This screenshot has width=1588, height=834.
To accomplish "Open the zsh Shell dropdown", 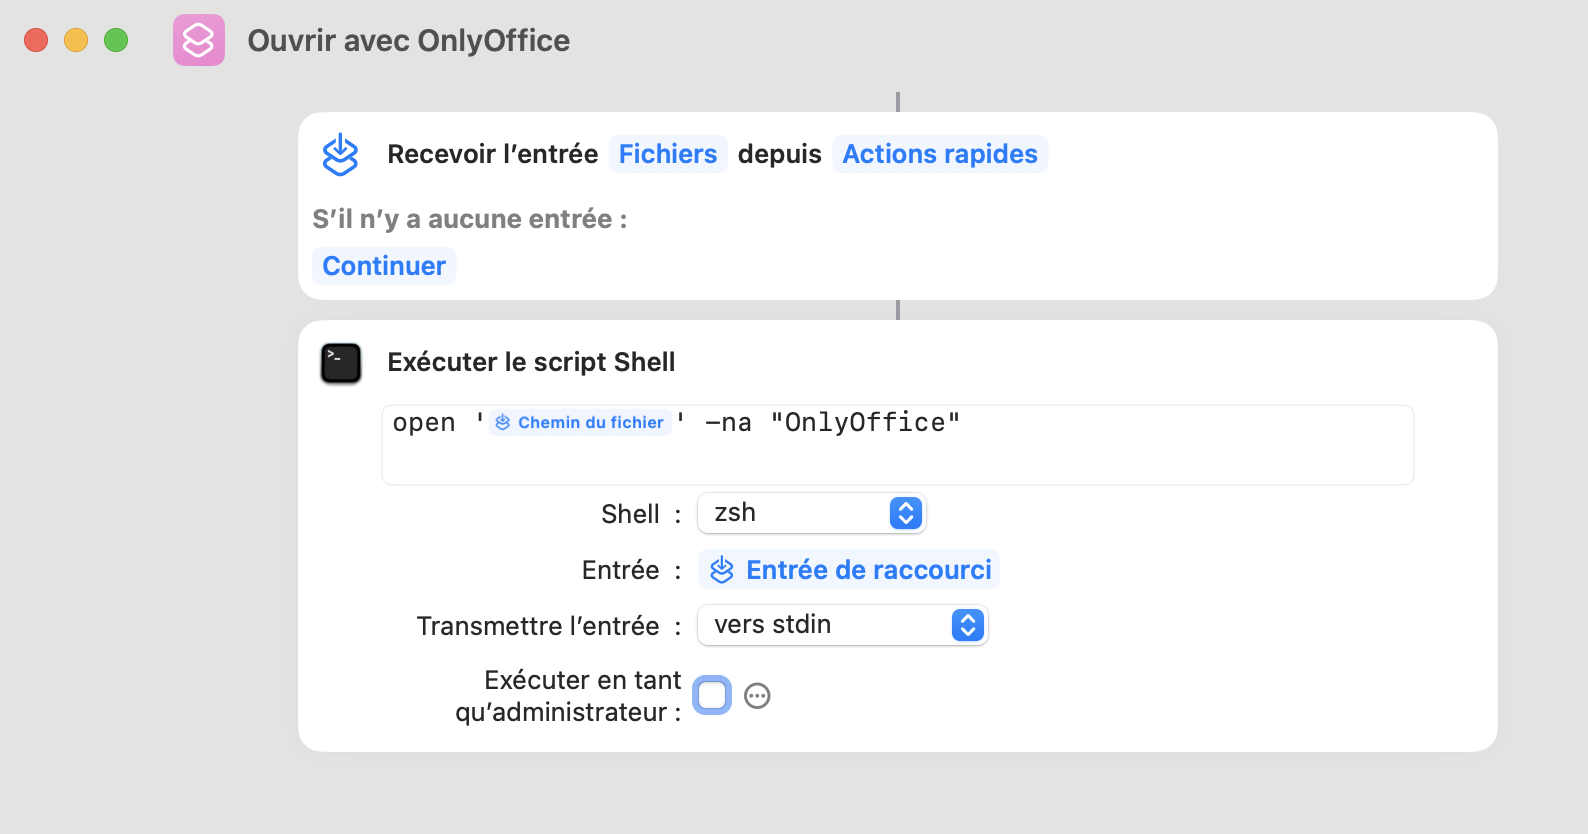I will pos(812,513).
